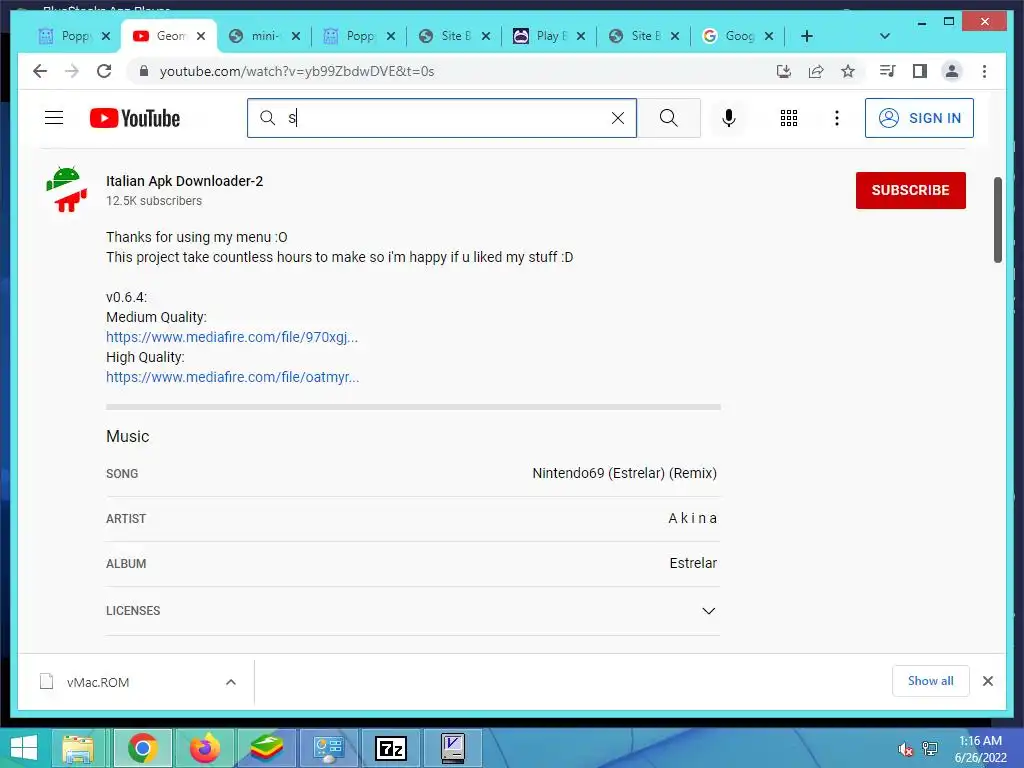1024x768 pixels.
Task: Click the page vertical scrollbar thumb
Action: [997, 219]
